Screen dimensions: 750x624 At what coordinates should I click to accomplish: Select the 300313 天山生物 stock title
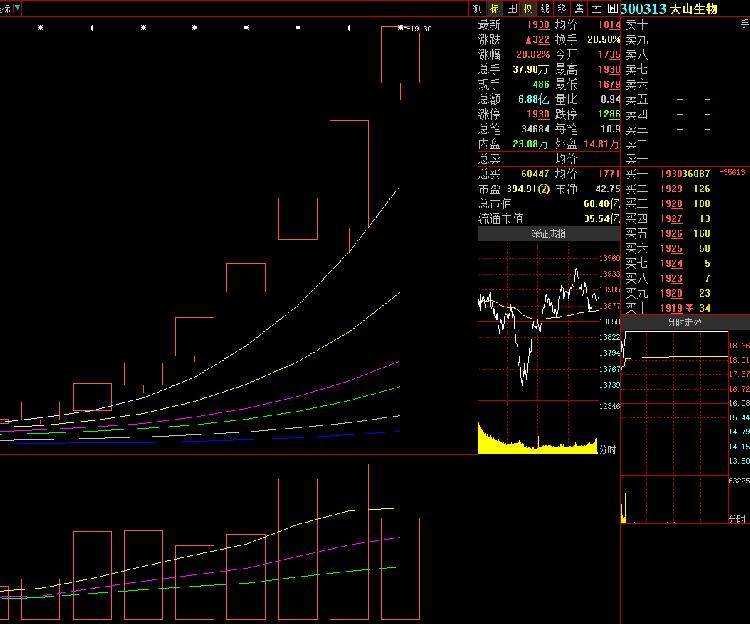coord(667,8)
